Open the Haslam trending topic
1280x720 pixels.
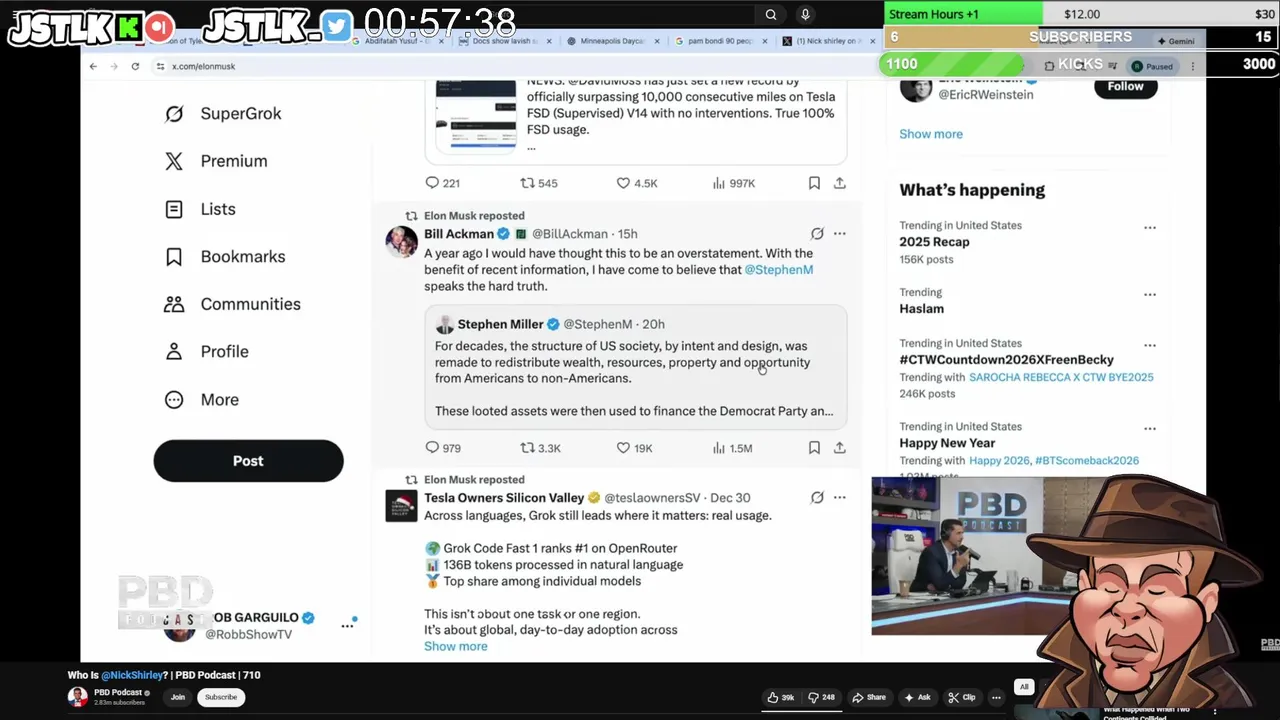click(x=921, y=309)
